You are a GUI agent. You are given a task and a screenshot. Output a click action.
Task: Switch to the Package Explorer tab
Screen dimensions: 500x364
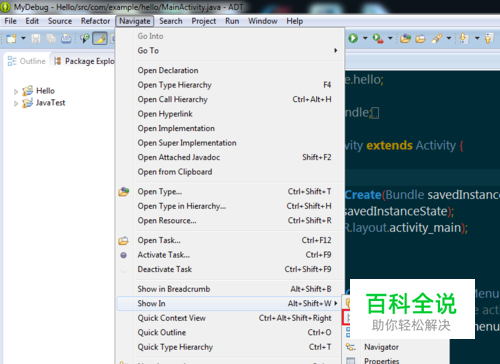tap(84, 61)
